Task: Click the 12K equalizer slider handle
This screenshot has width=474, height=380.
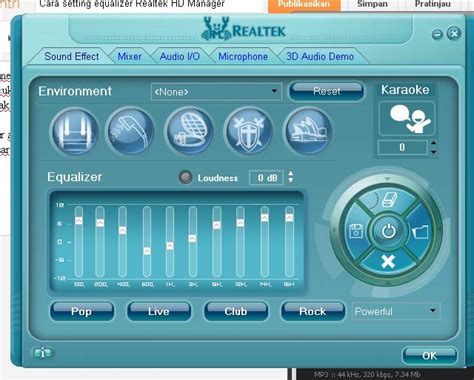Action: (240, 223)
